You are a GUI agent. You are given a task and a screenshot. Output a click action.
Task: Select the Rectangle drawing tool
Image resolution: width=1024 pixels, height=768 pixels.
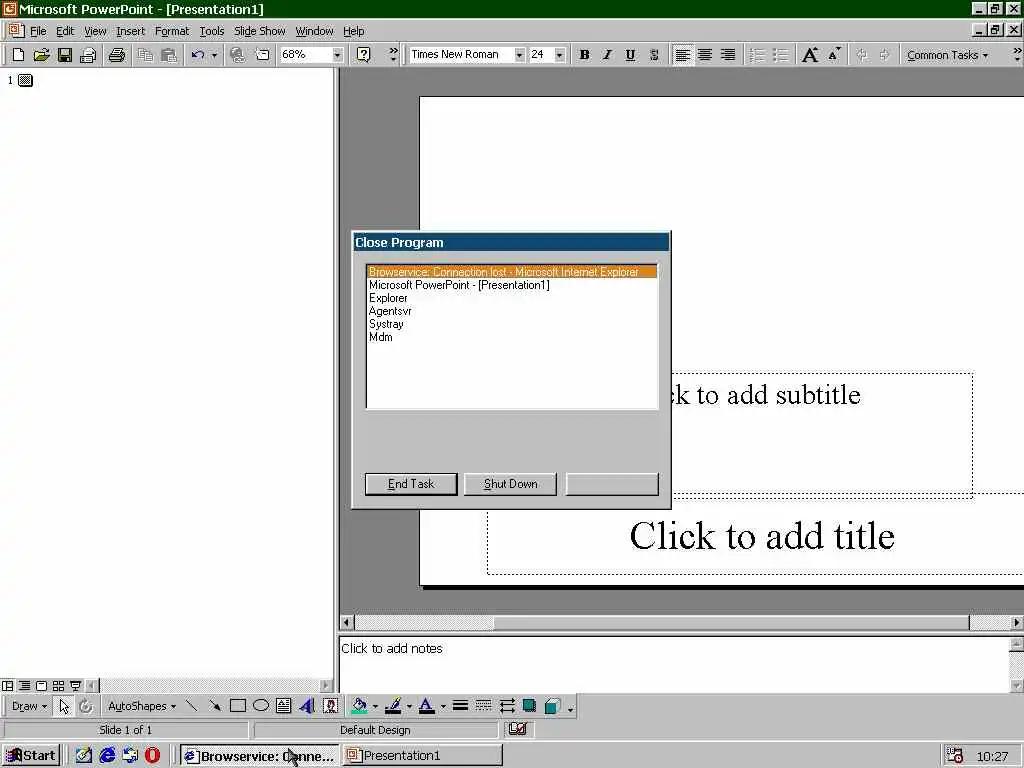click(x=238, y=706)
